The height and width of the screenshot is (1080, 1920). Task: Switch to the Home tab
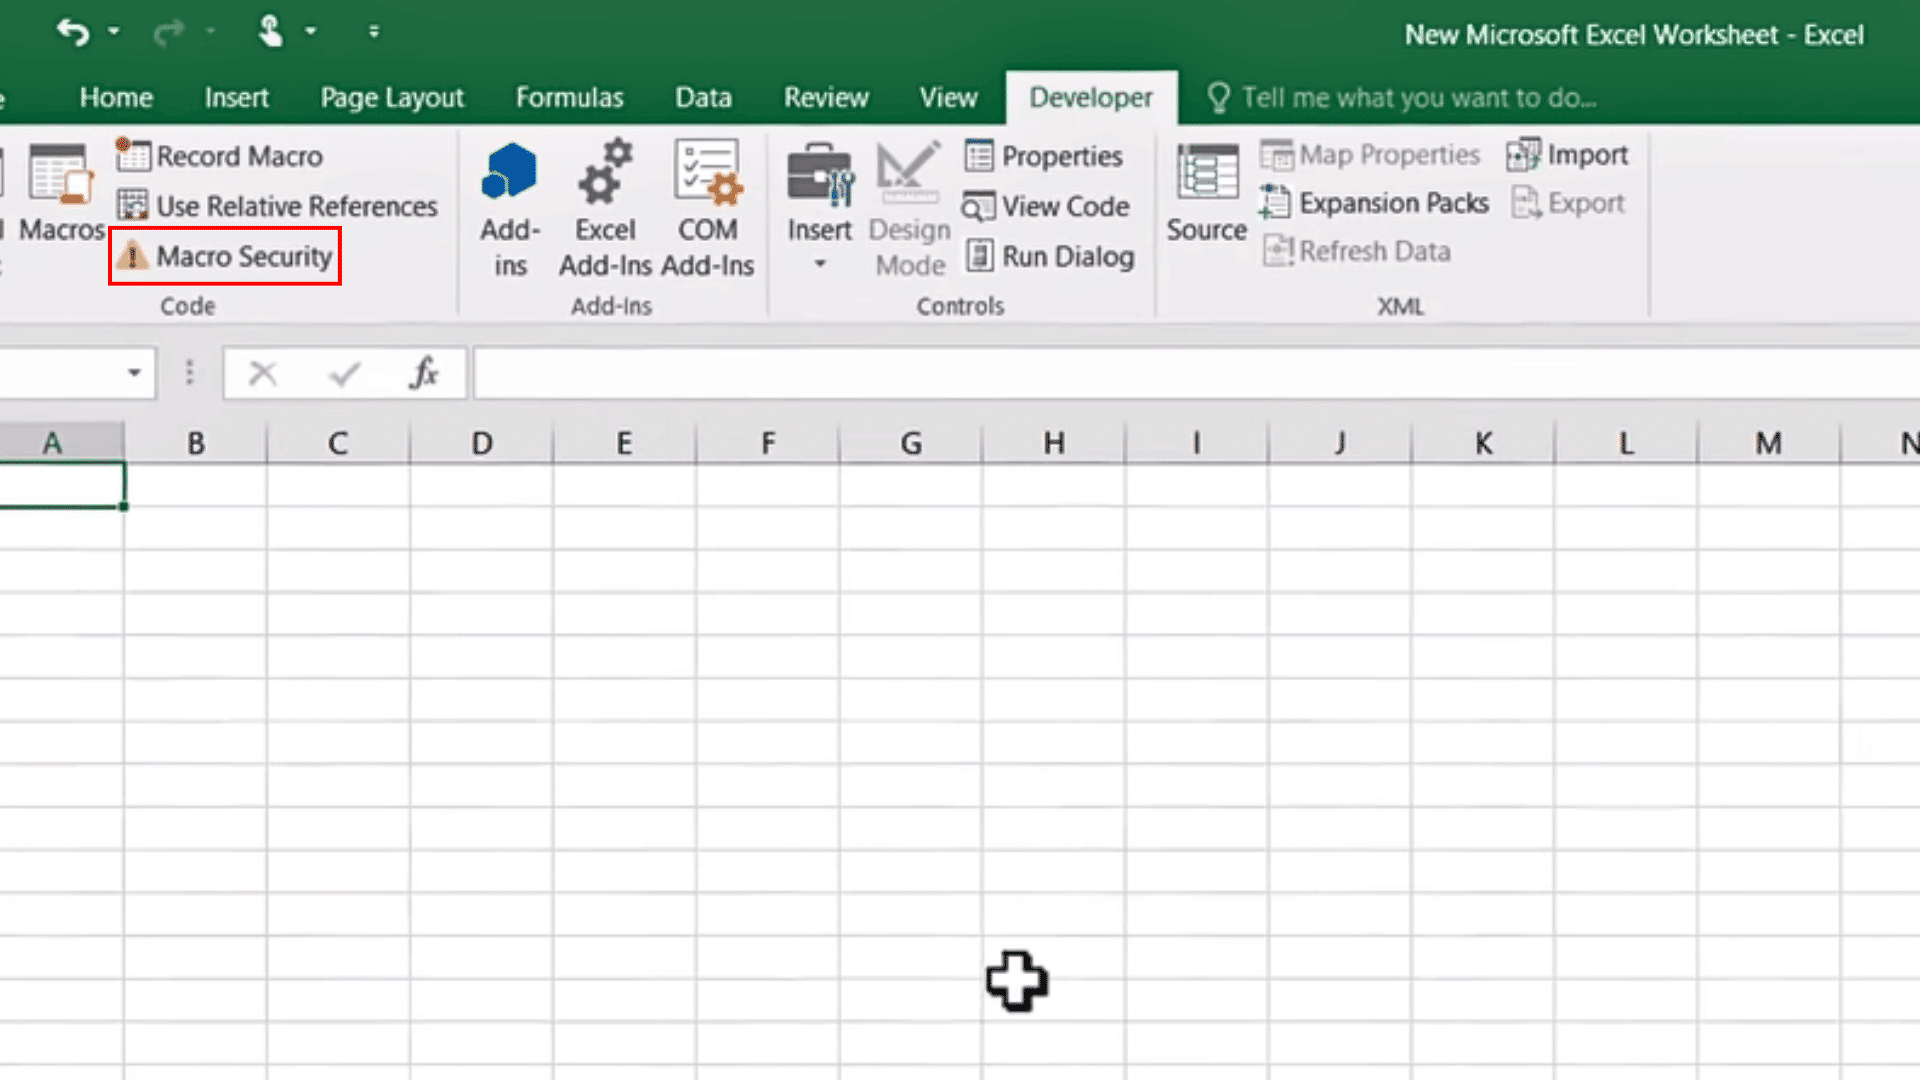point(116,97)
